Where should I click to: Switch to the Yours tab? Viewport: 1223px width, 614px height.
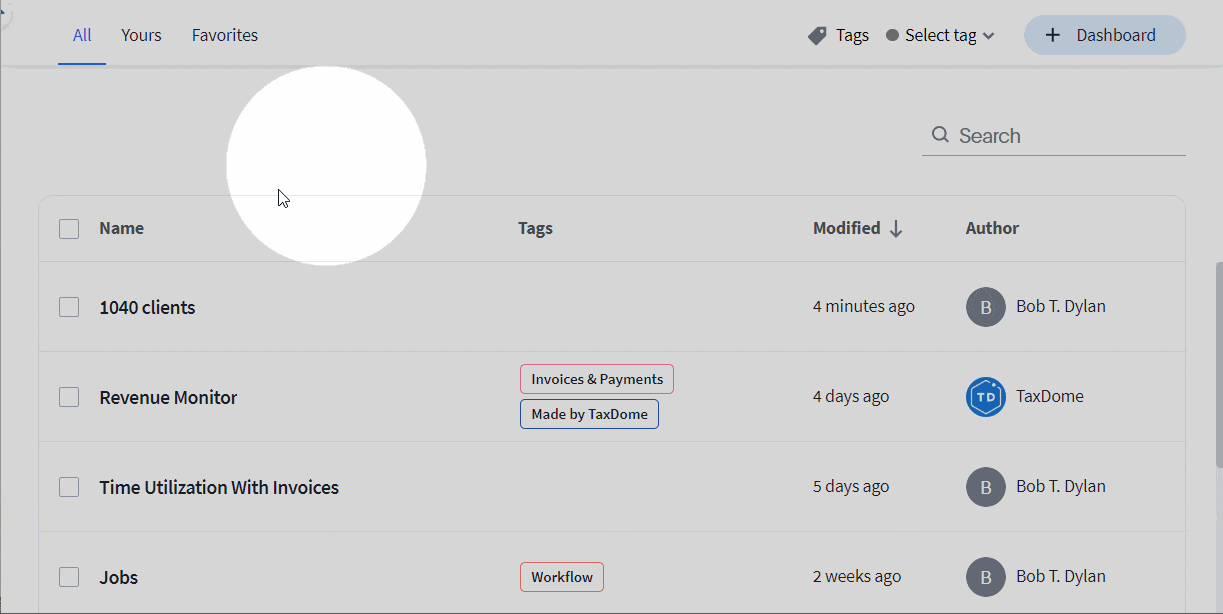pos(141,36)
